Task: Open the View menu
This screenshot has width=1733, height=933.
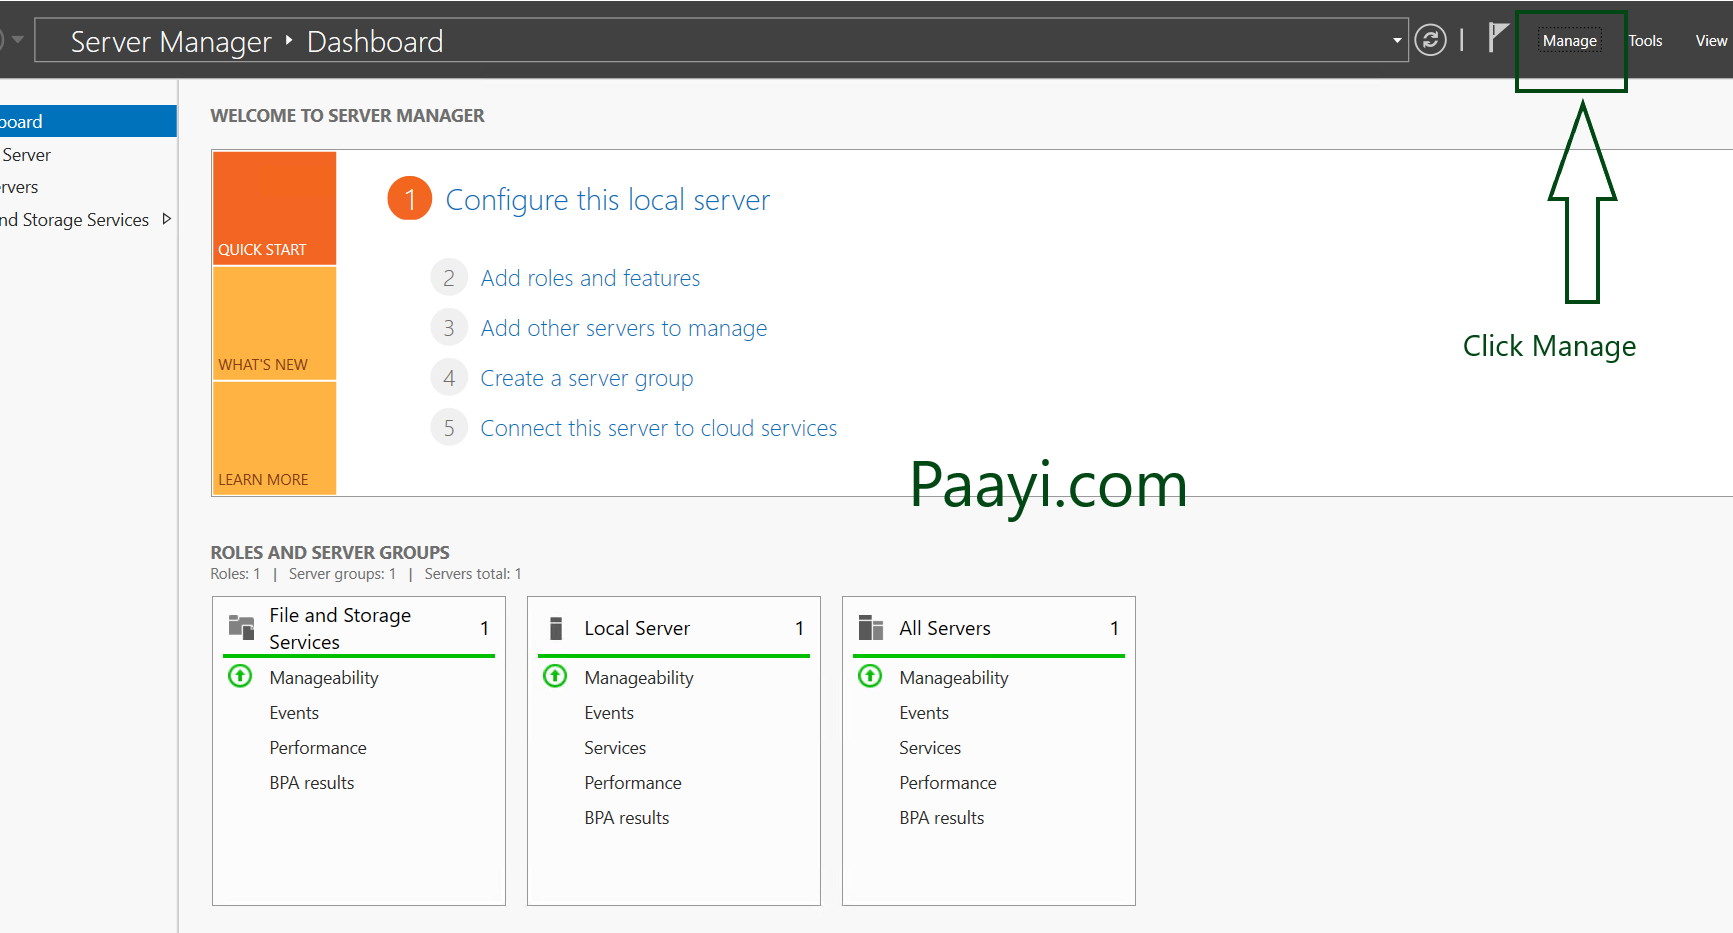Action: click(x=1710, y=41)
